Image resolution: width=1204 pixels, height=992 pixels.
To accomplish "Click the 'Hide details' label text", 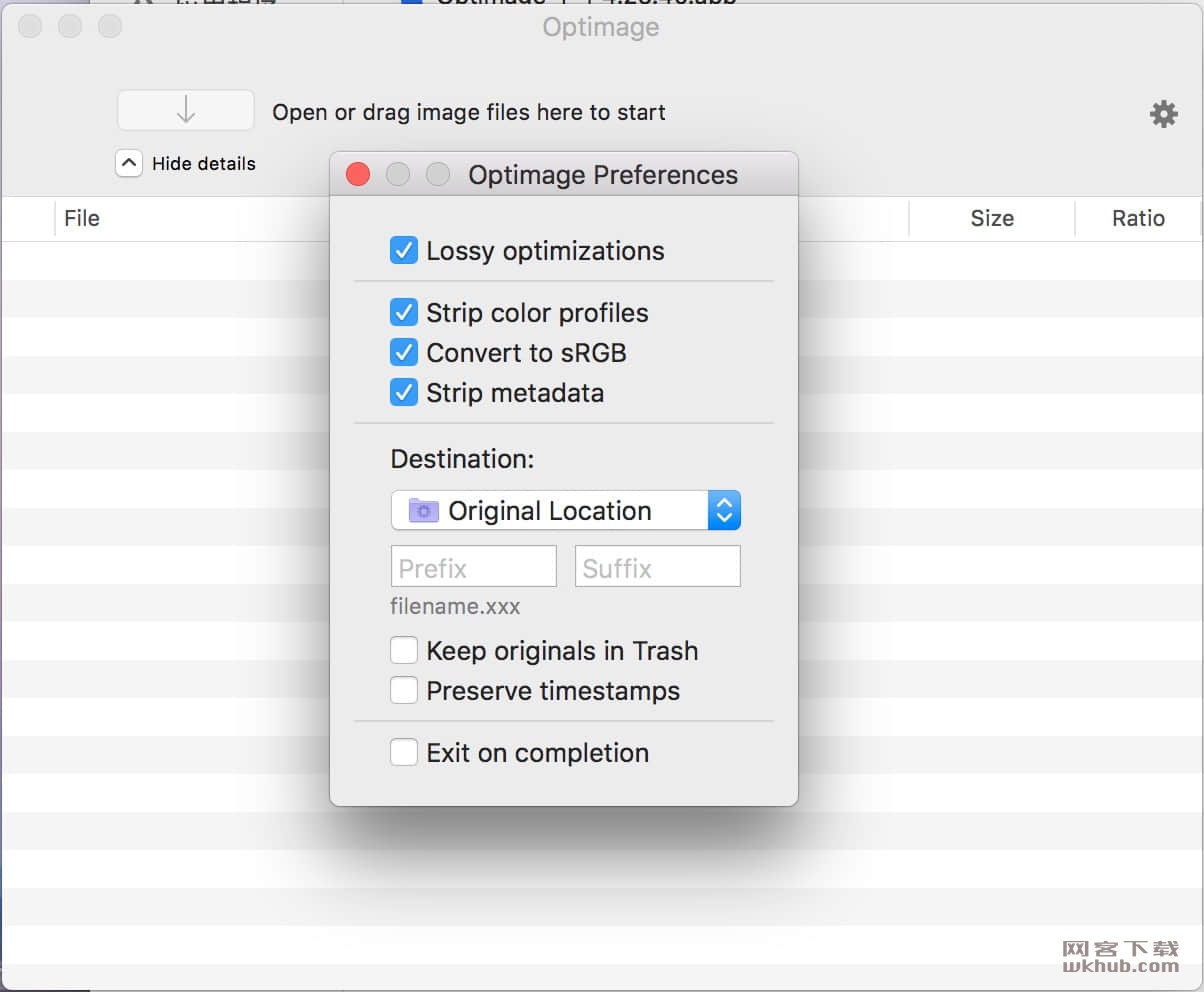I will click(x=204, y=163).
